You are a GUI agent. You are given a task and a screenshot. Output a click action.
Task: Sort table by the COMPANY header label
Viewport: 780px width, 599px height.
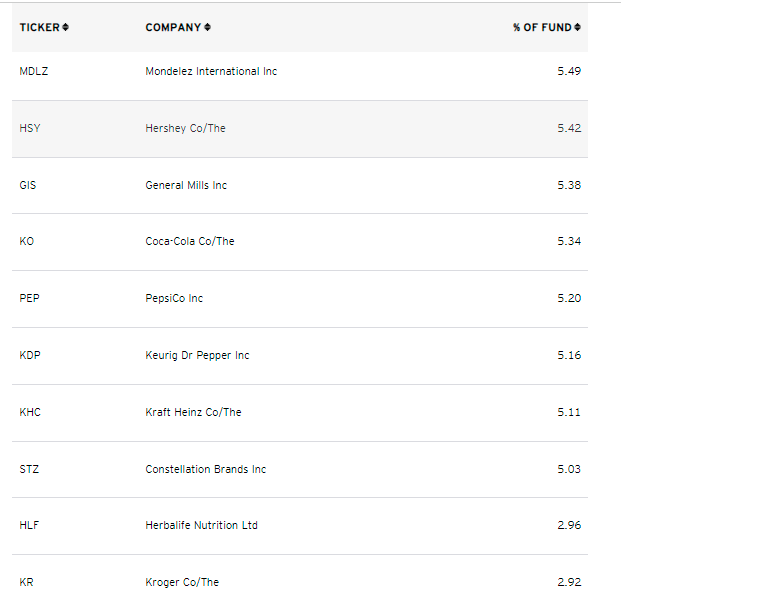tap(173, 27)
